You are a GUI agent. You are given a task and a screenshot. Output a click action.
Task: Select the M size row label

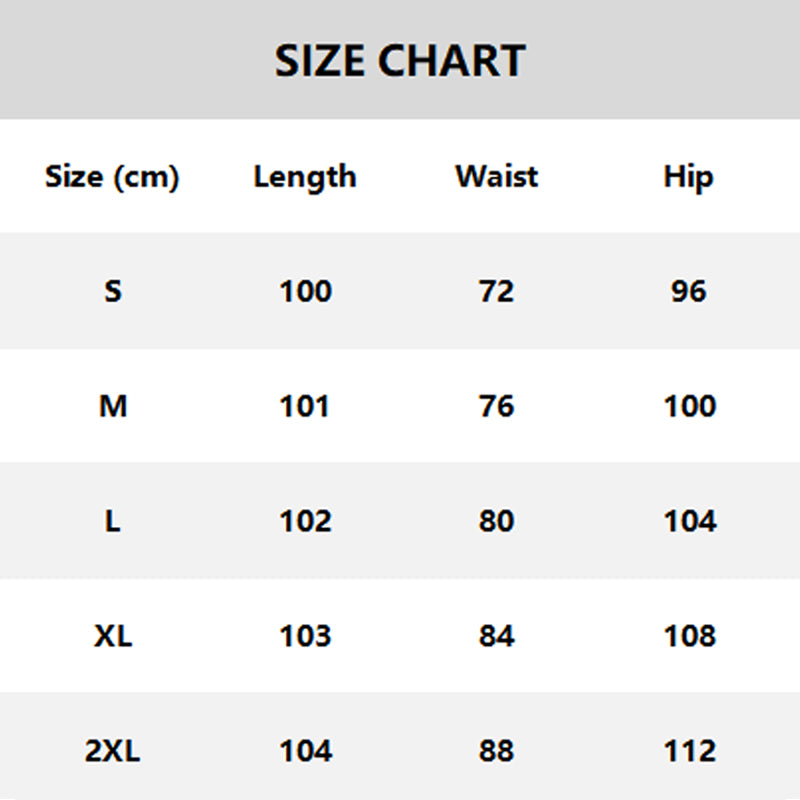tap(112, 406)
